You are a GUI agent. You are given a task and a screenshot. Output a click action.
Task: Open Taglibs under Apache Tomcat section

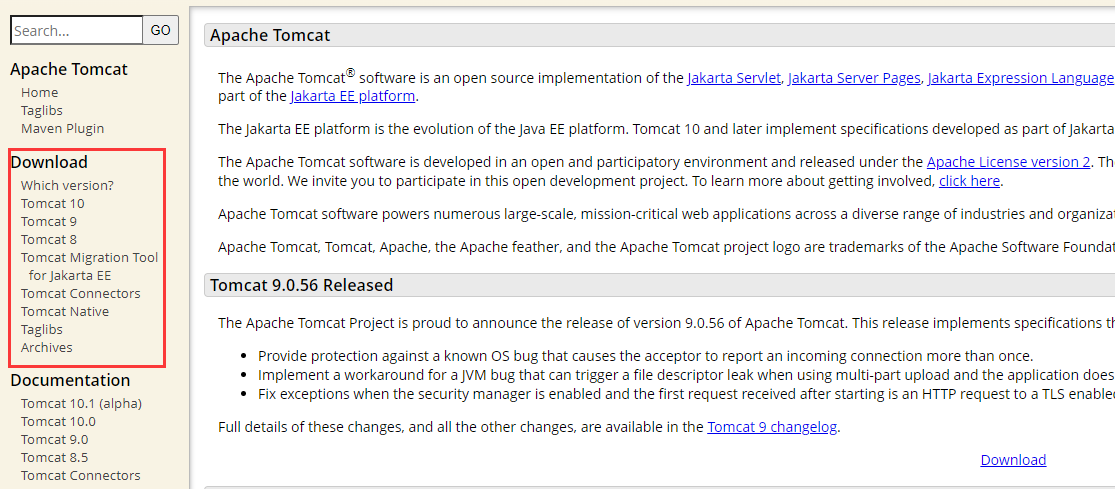[x=42, y=110]
